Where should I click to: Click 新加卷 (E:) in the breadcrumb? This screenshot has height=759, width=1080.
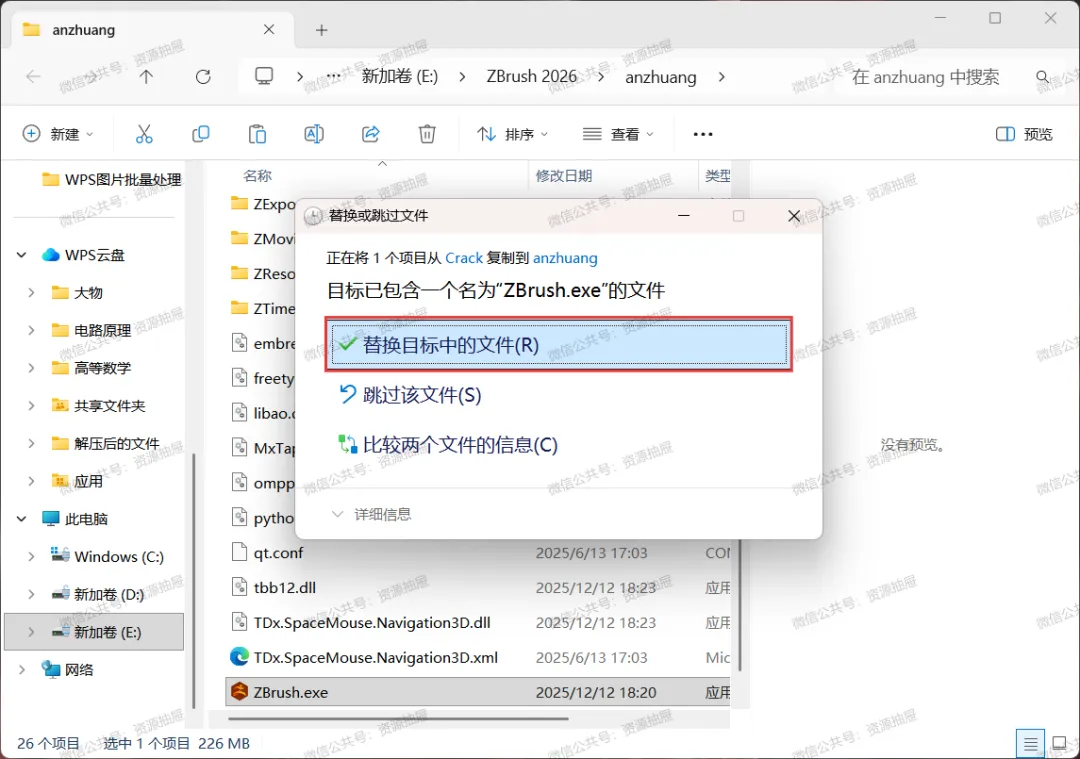399,76
